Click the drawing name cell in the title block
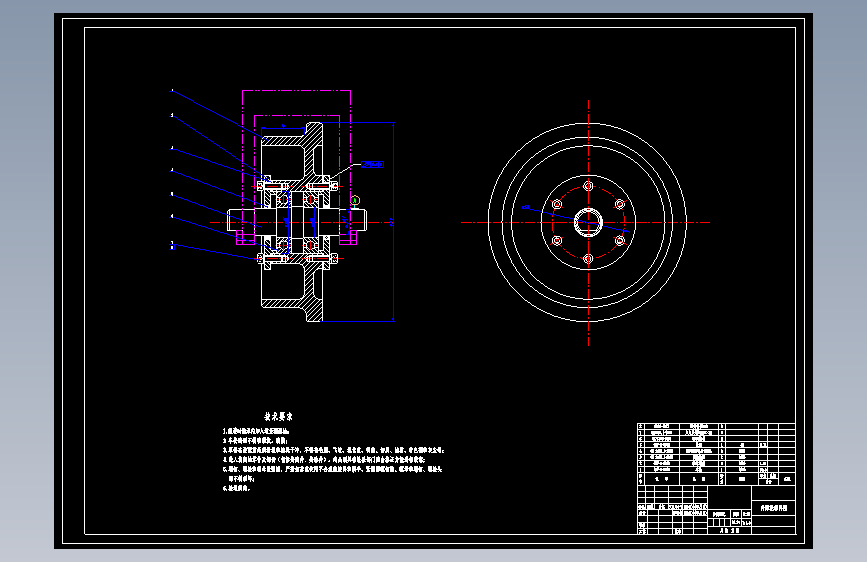The image size is (867, 562). click(x=774, y=507)
